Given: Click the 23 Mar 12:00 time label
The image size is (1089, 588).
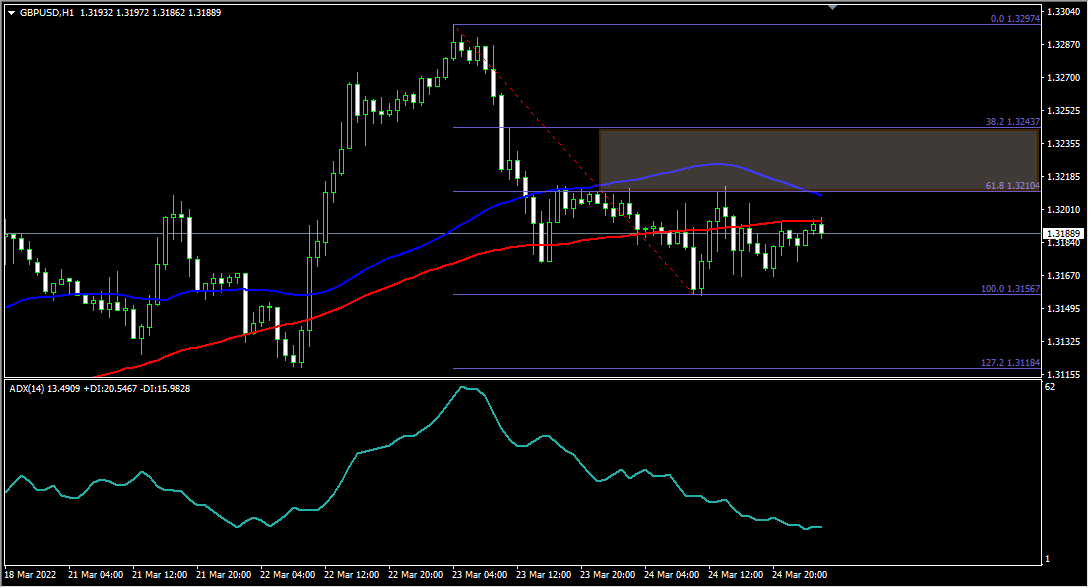Looking at the screenshot, I should (544, 575).
